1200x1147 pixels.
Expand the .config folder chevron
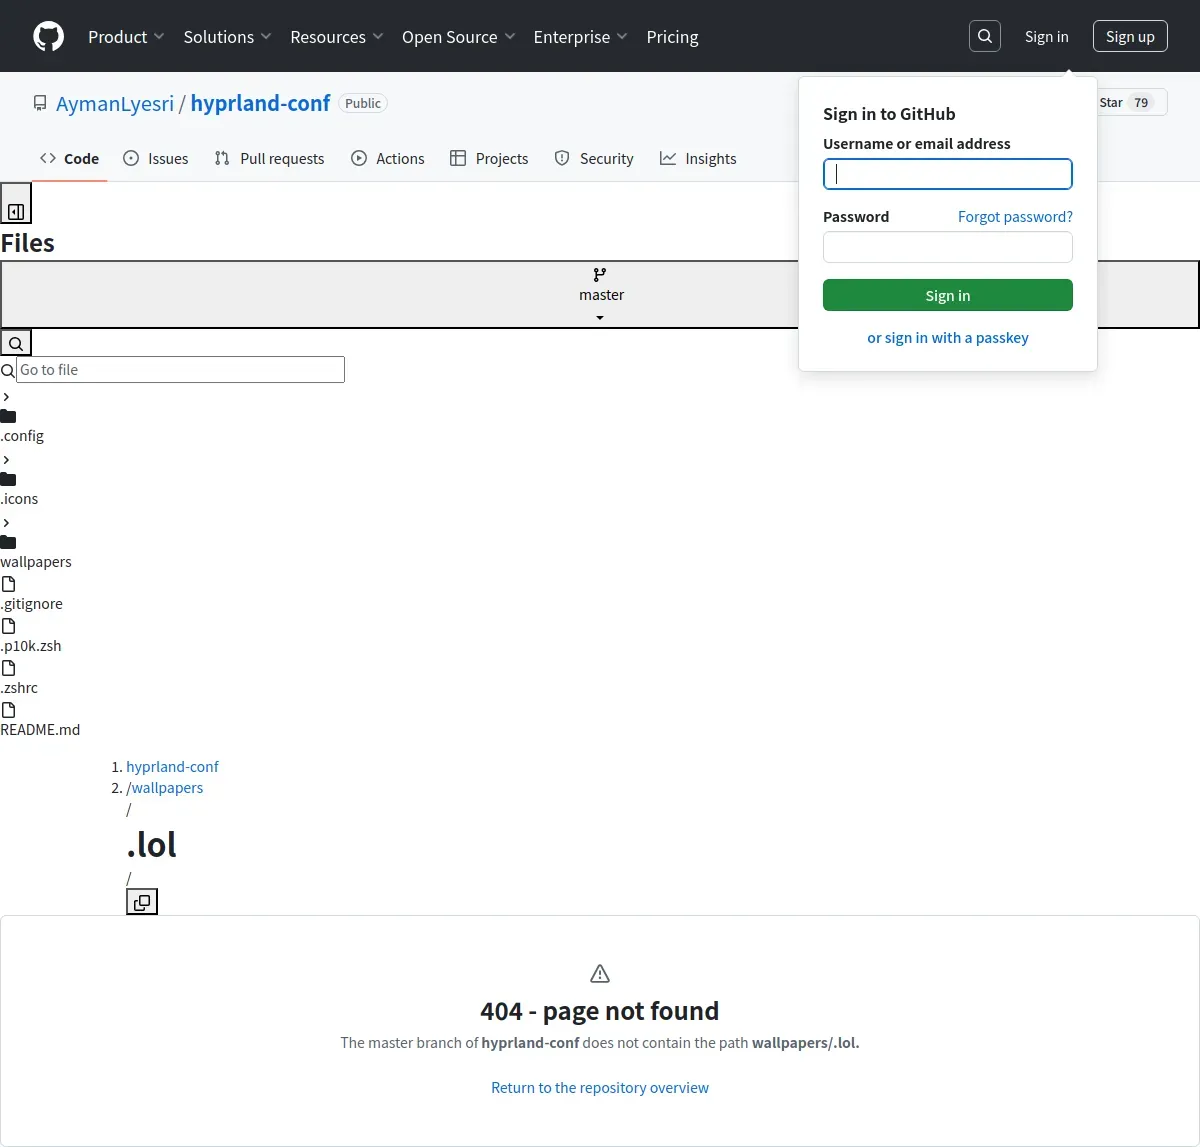[x=6, y=397]
